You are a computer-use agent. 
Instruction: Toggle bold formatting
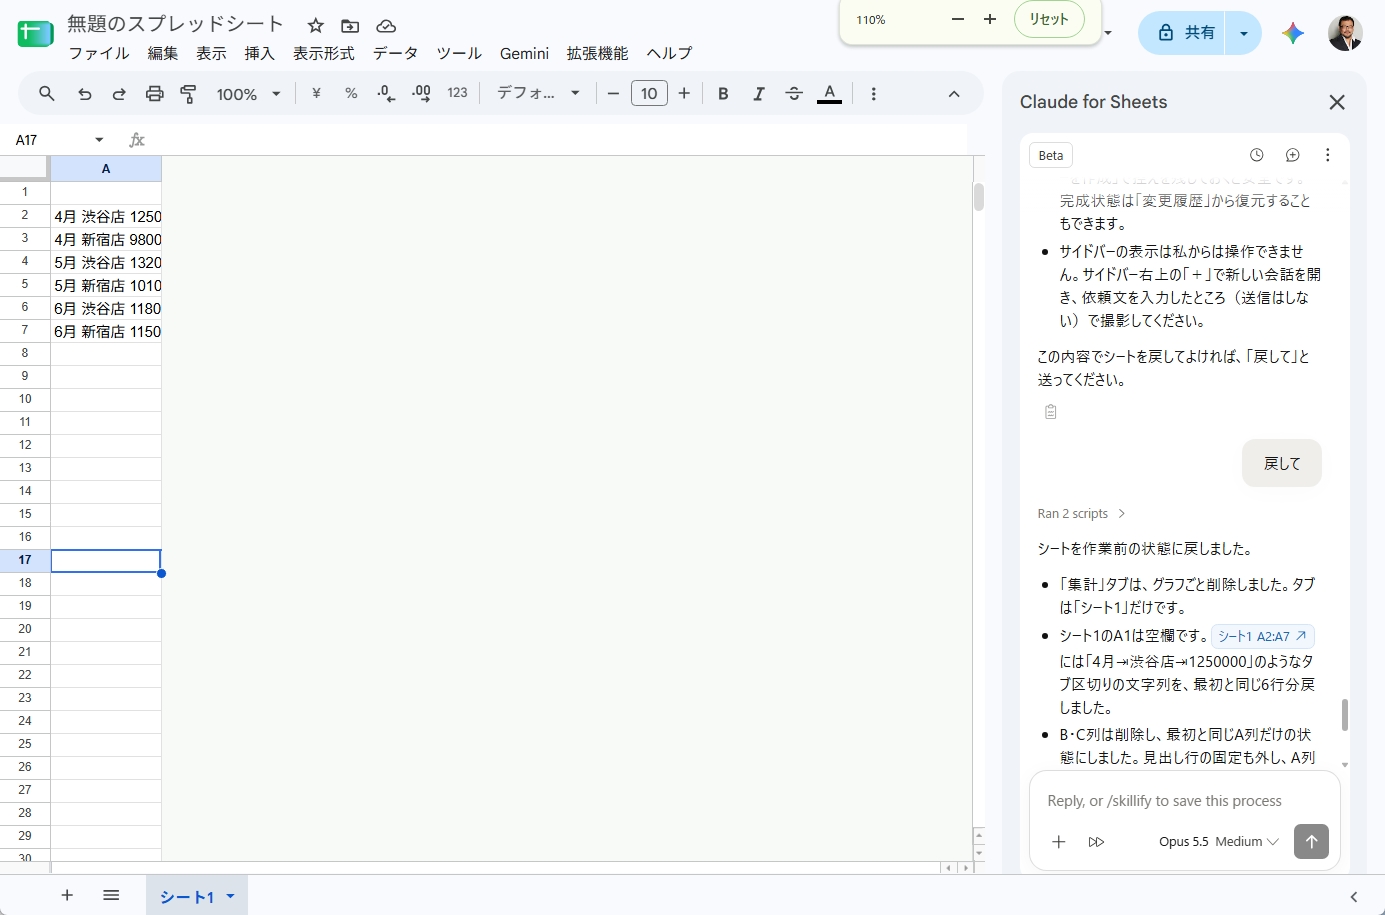723,94
